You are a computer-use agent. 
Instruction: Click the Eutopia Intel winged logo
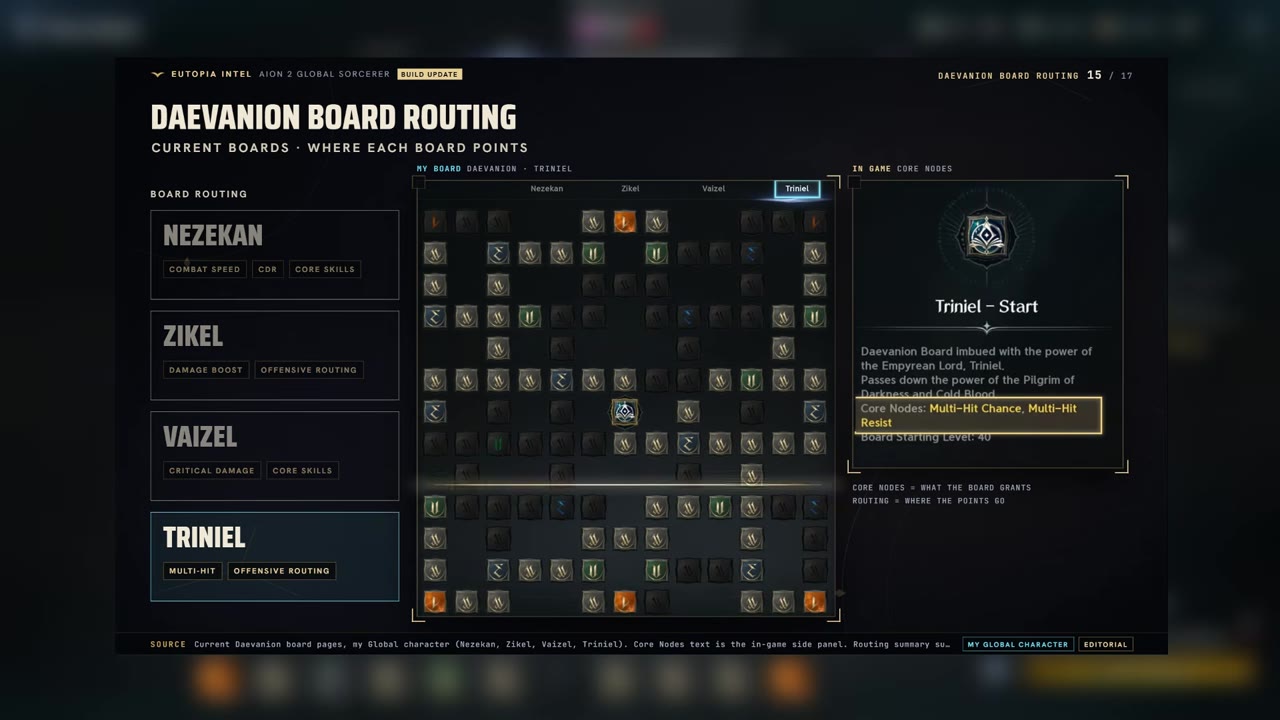(157, 74)
